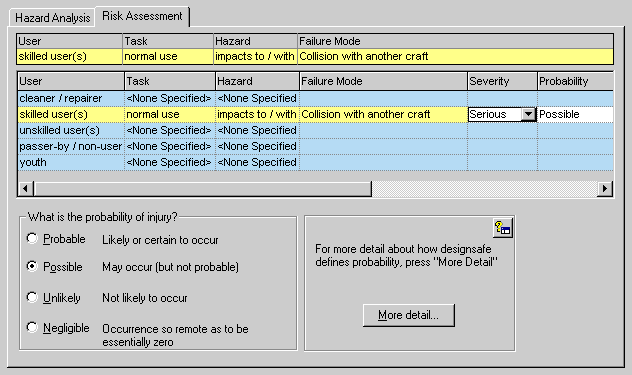Screen dimensions: 632x375
Task: Click the Severity column header
Action: pos(502,81)
